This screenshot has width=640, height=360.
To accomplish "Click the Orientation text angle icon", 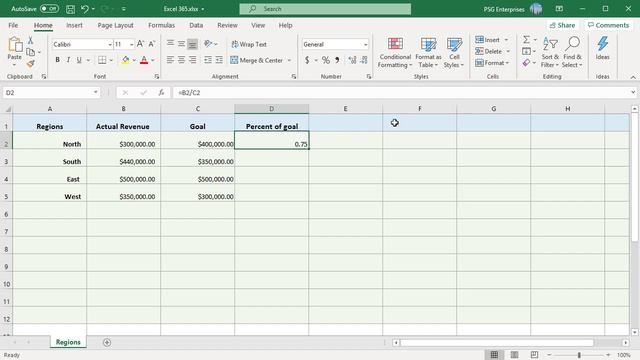I will pos(208,44).
